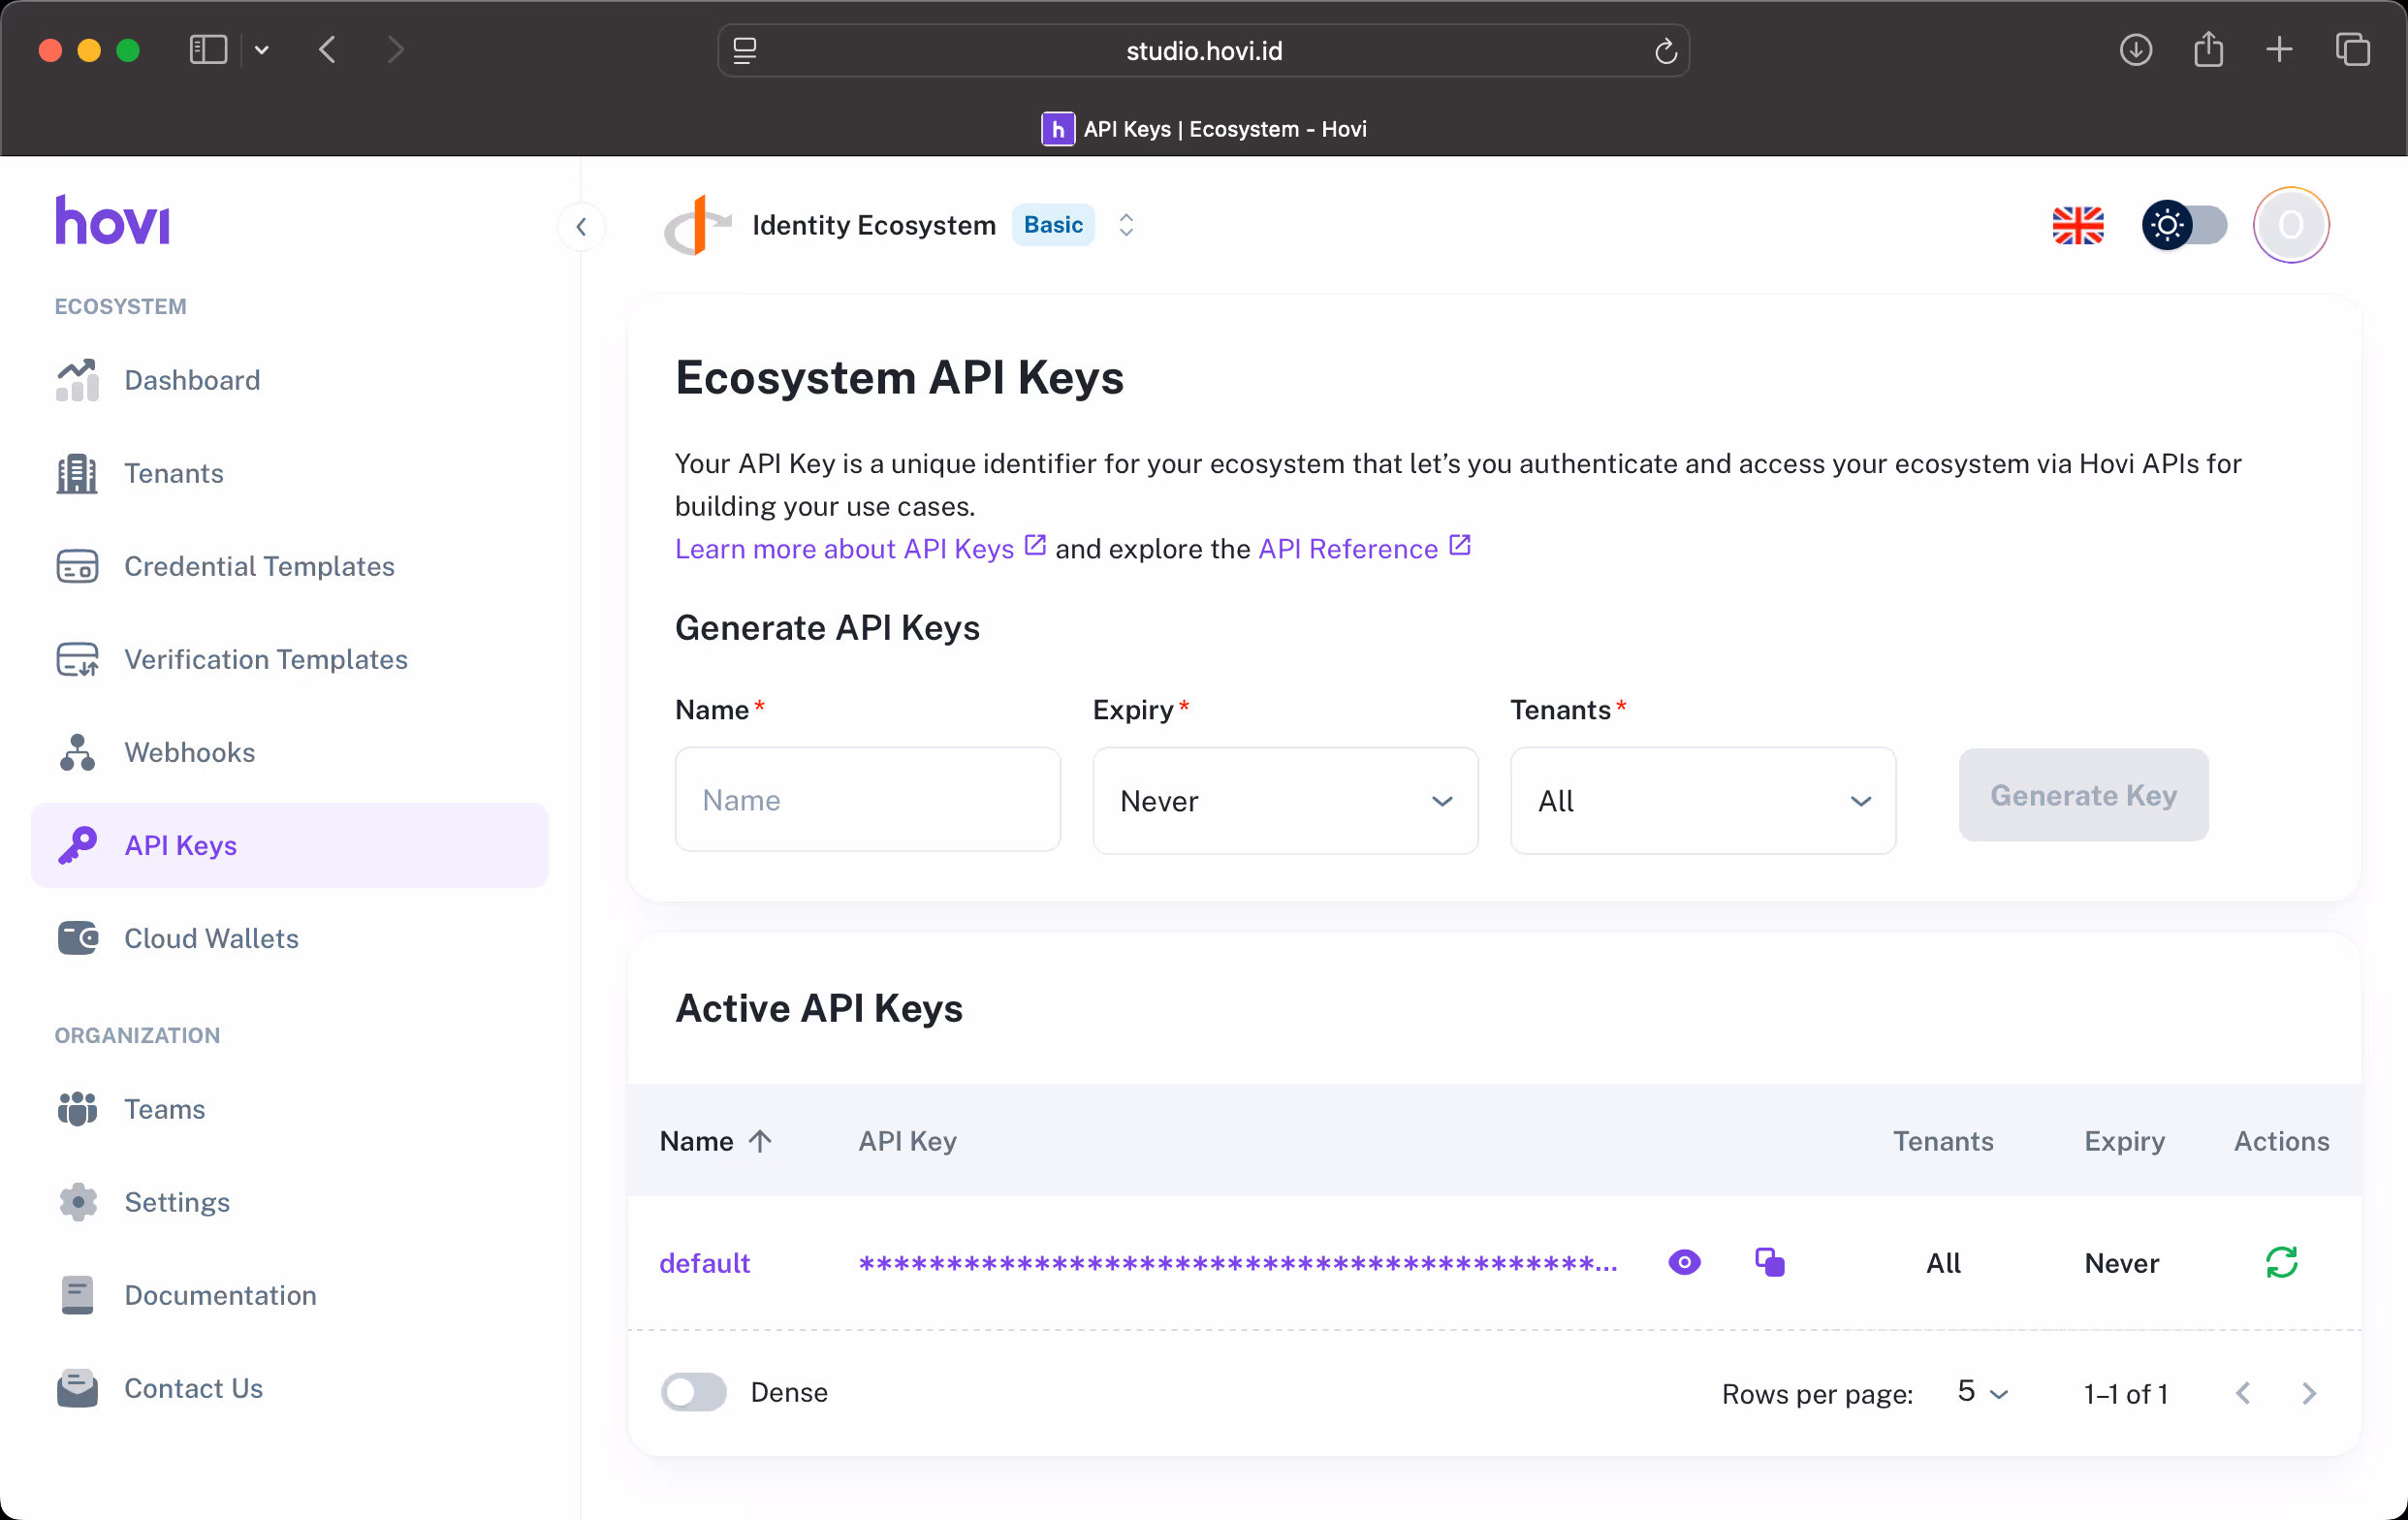Click the API Keys key icon
The height and width of the screenshot is (1520, 2408).
coord(77,845)
